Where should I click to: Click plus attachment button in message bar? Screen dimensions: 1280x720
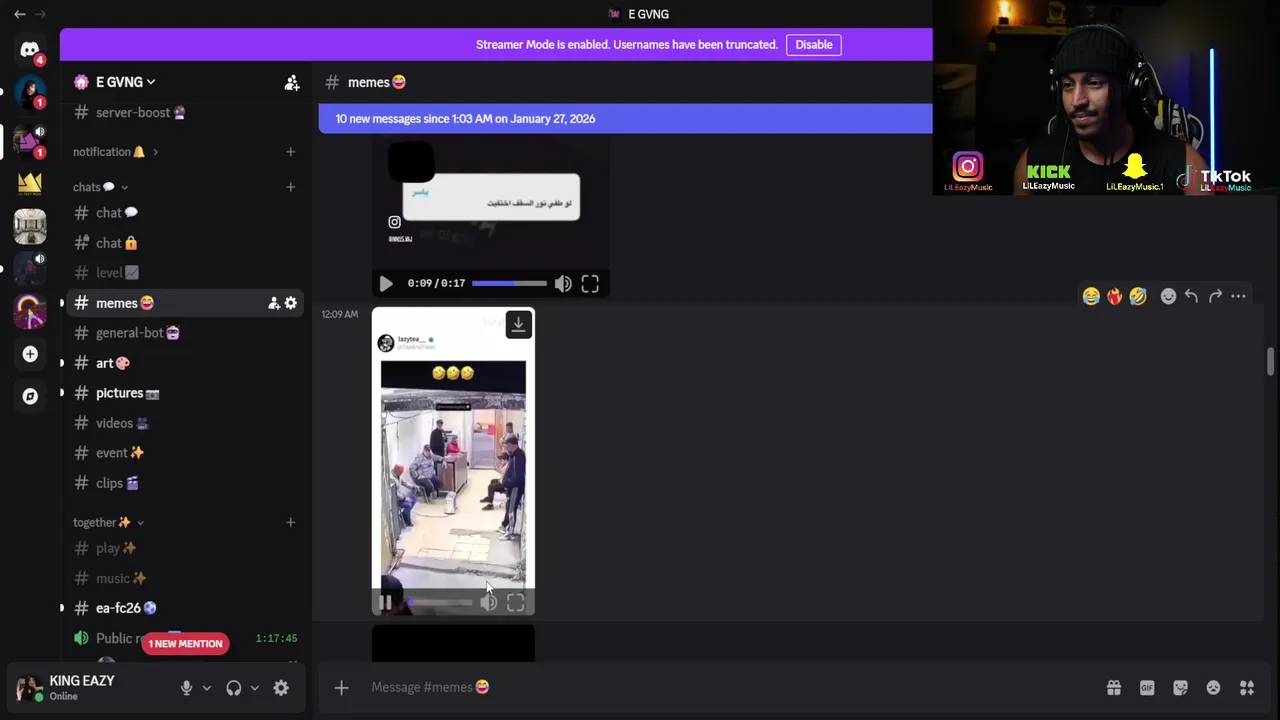(341, 687)
